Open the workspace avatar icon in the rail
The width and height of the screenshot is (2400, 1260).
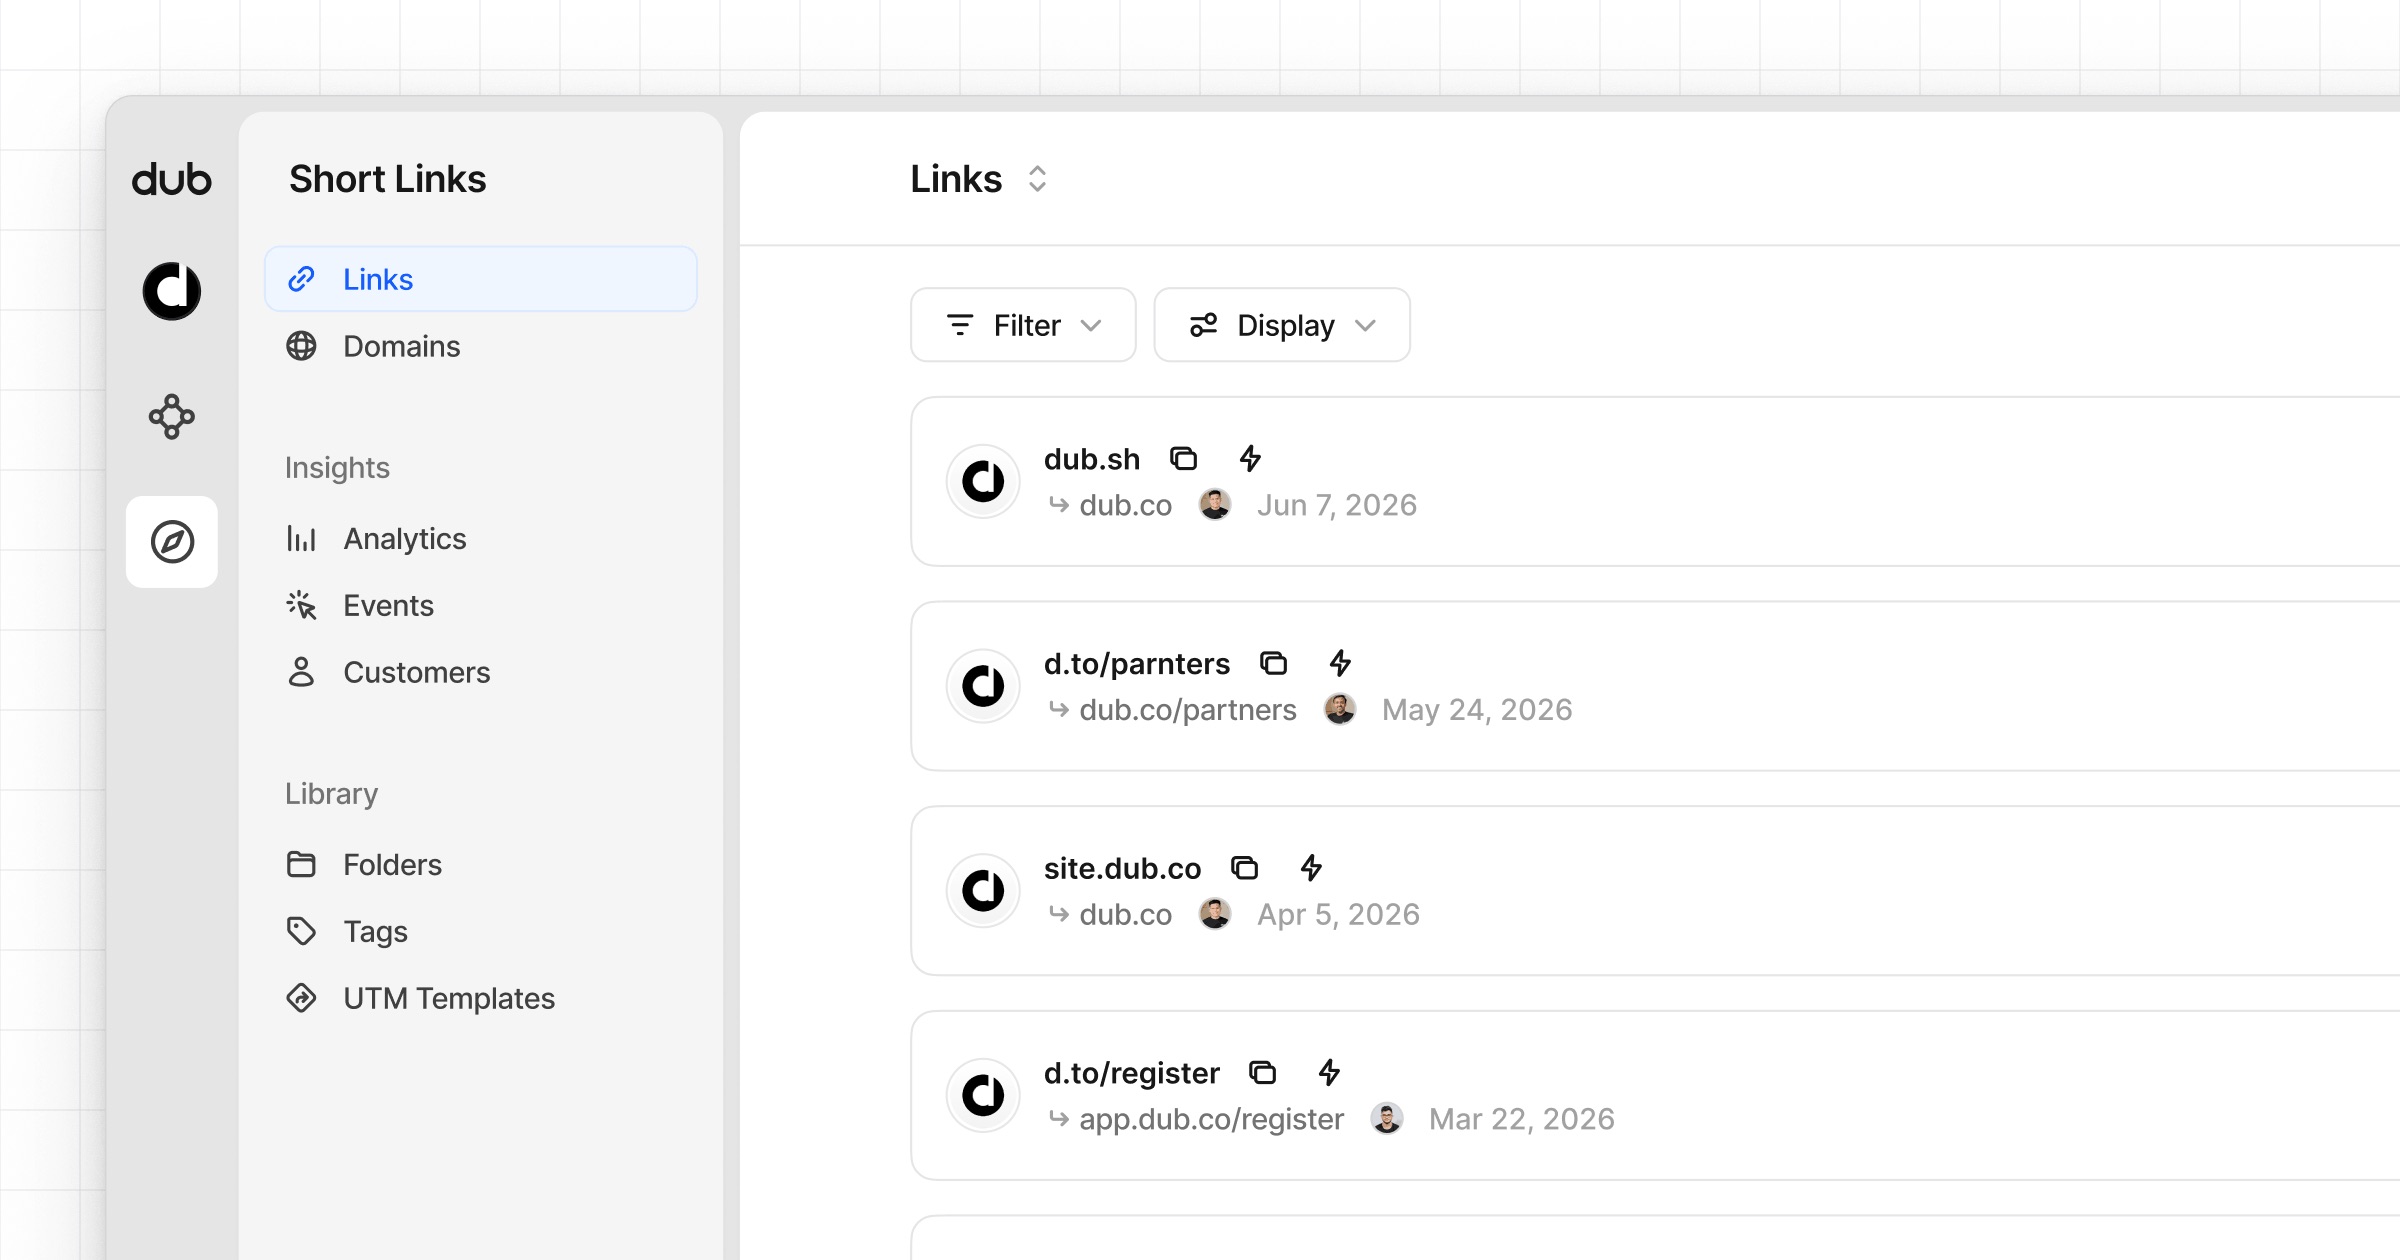pyautogui.click(x=172, y=291)
